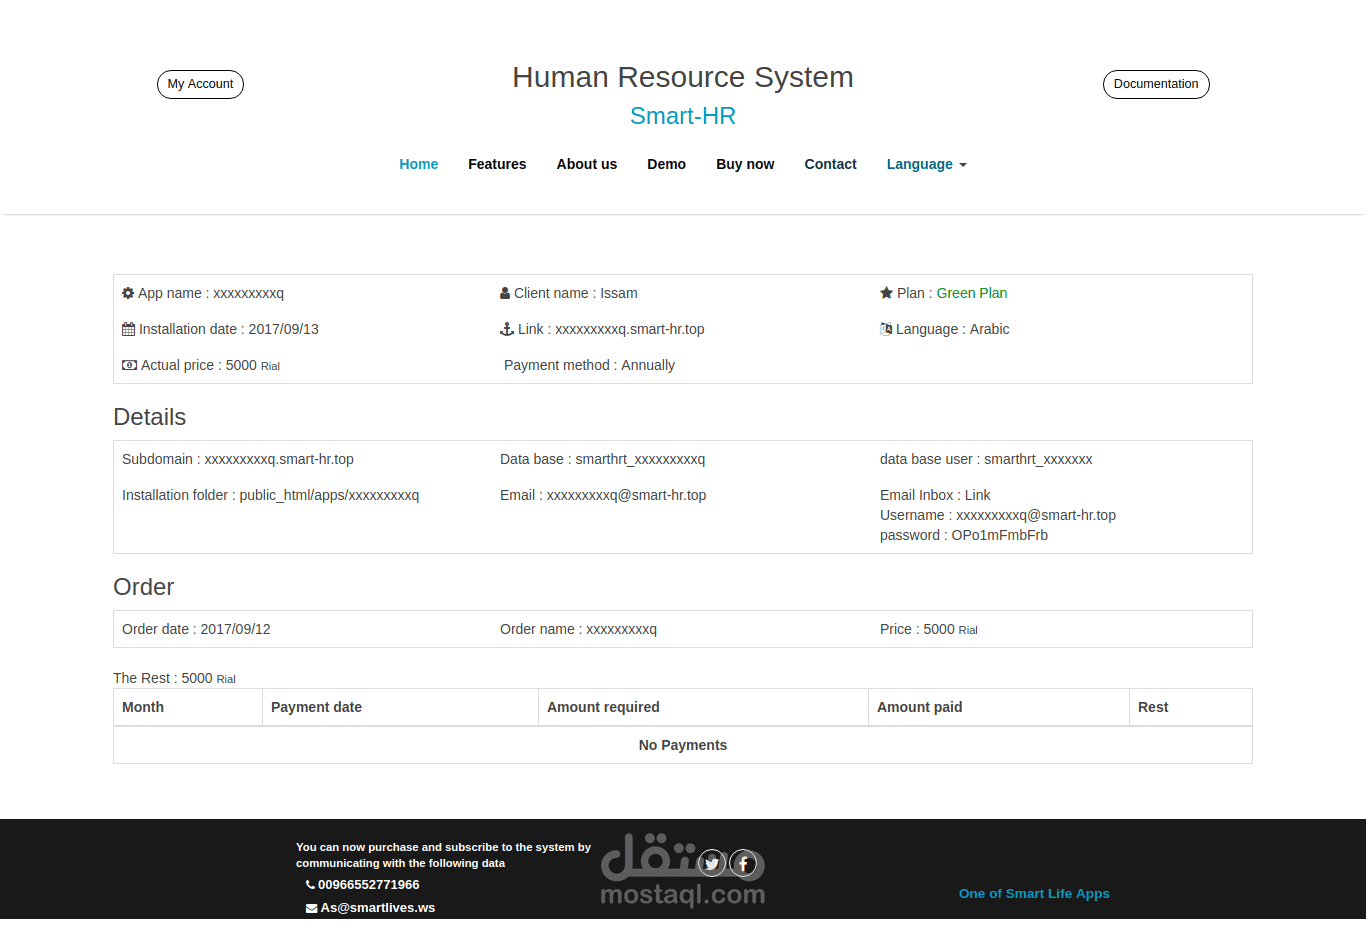Click the Details section heading
Image resolution: width=1366 pixels, height=928 pixels.
(150, 417)
